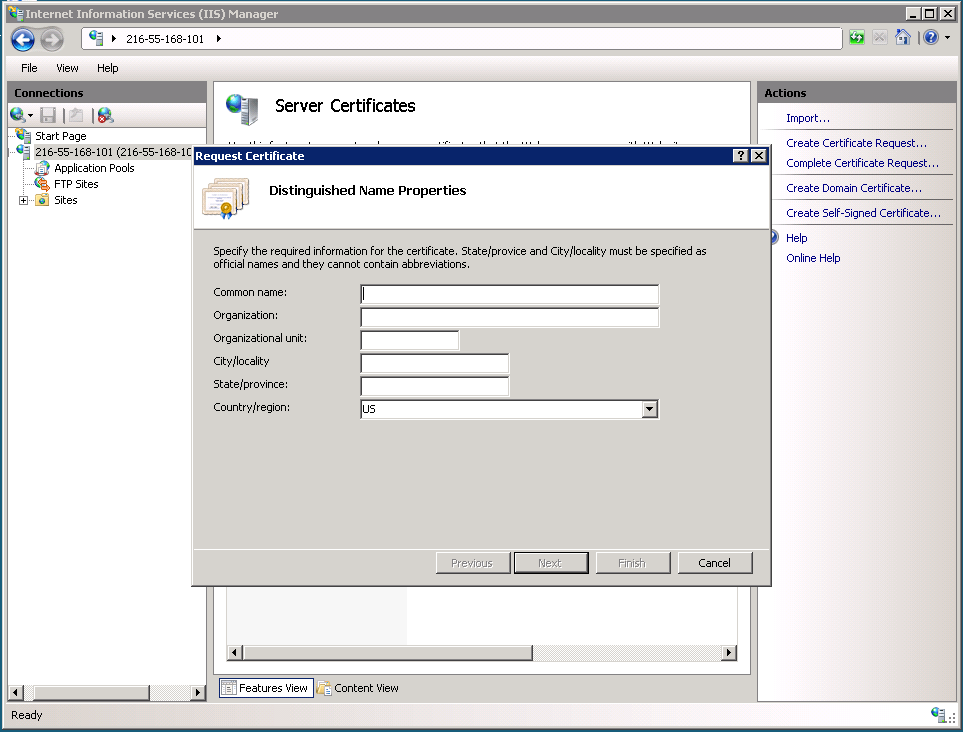This screenshot has height=732, width=963.
Task: Open the Help menu
Action: [107, 68]
